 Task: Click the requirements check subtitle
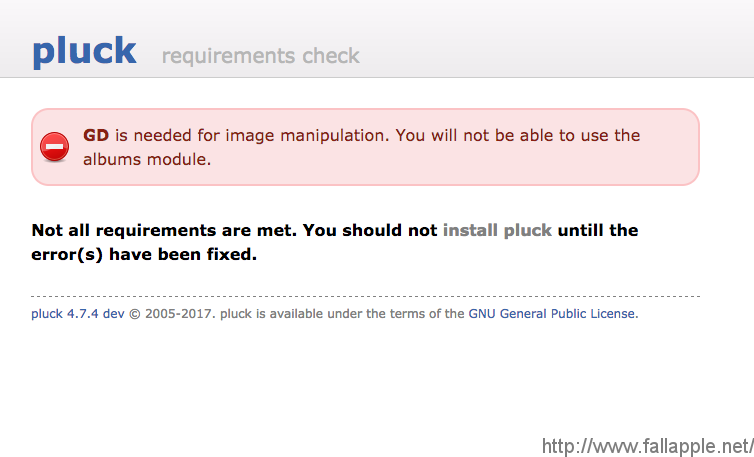click(x=261, y=56)
